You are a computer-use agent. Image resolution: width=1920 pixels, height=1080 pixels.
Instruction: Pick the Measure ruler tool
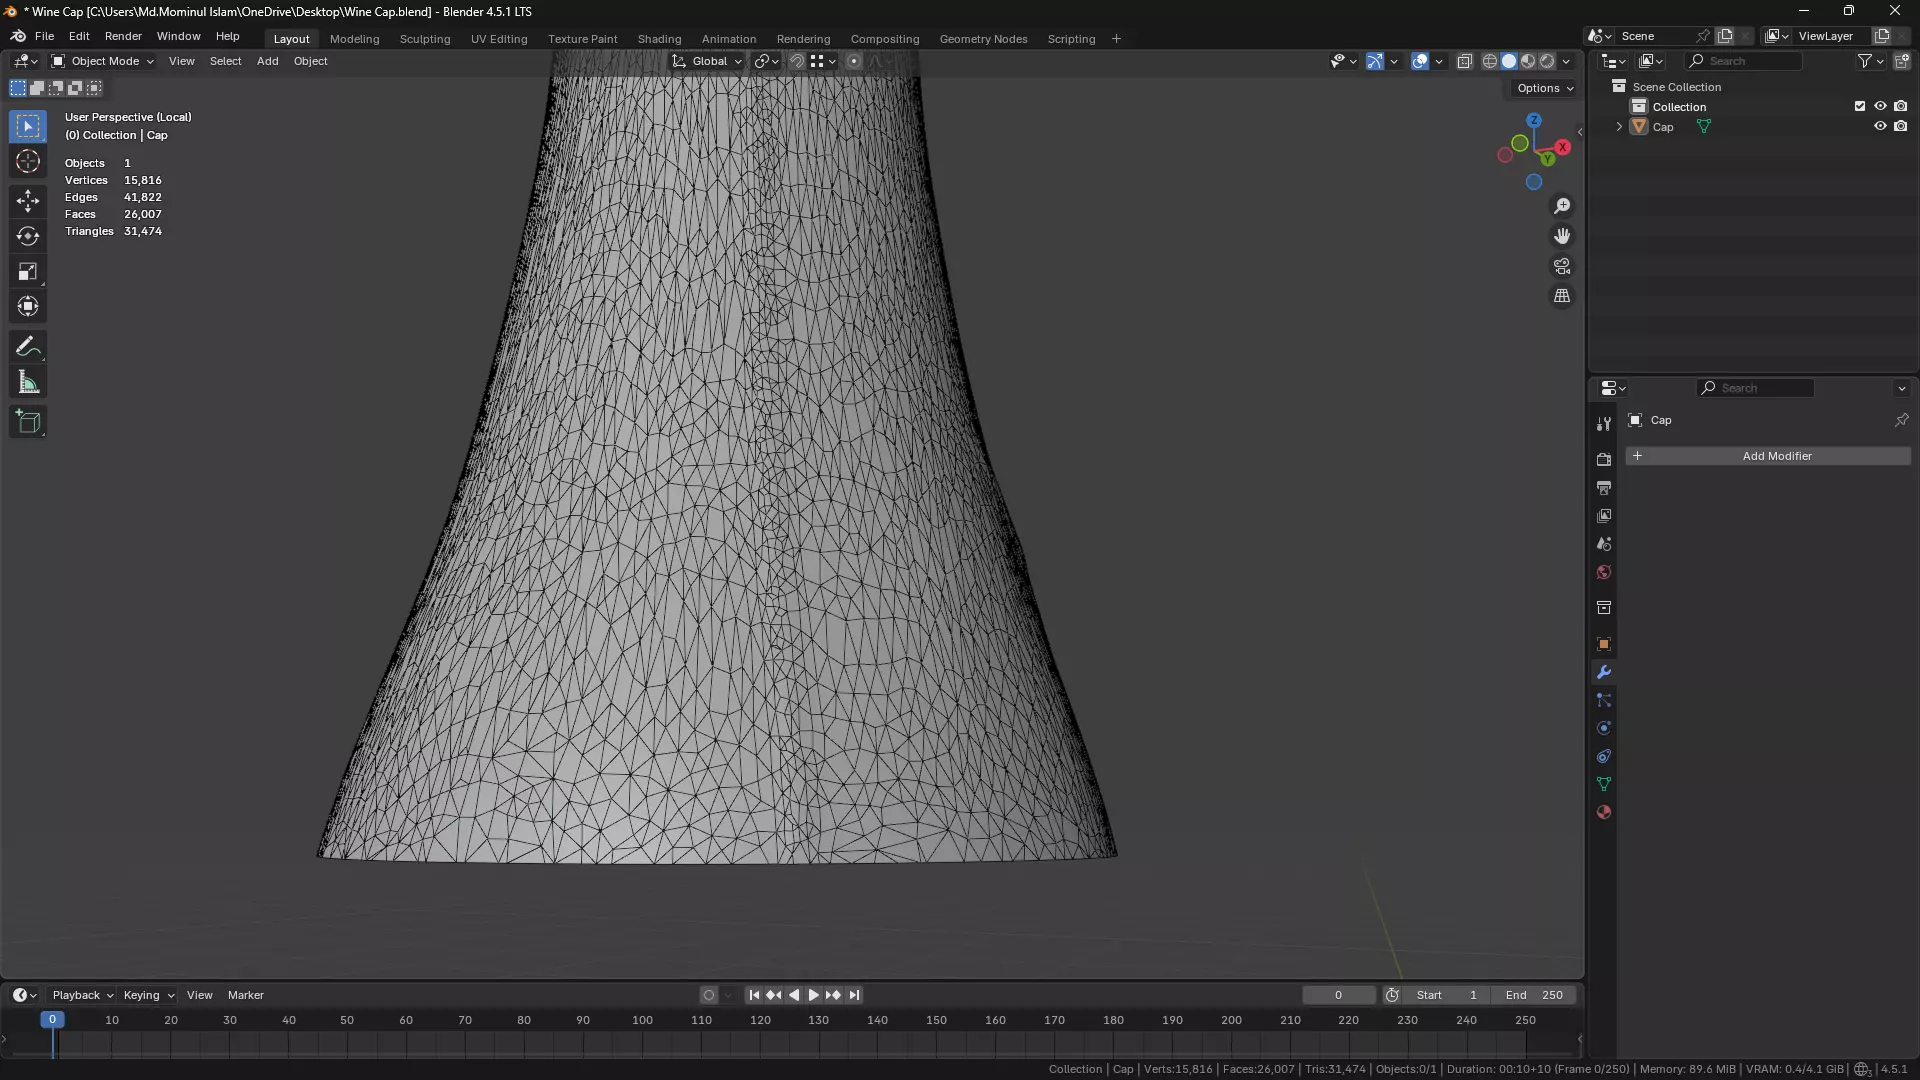pos(28,383)
